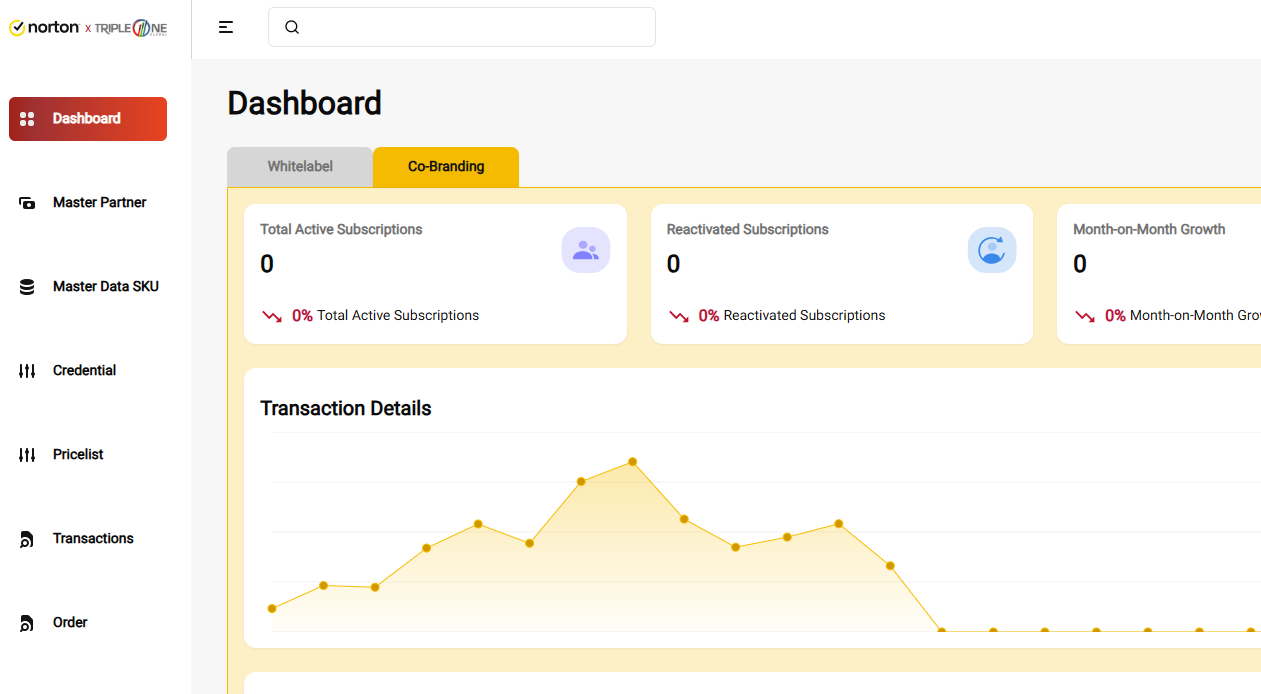Image resolution: width=1261 pixels, height=694 pixels.
Task: Click the Reactivated Subscriptions card title
Action: (748, 230)
